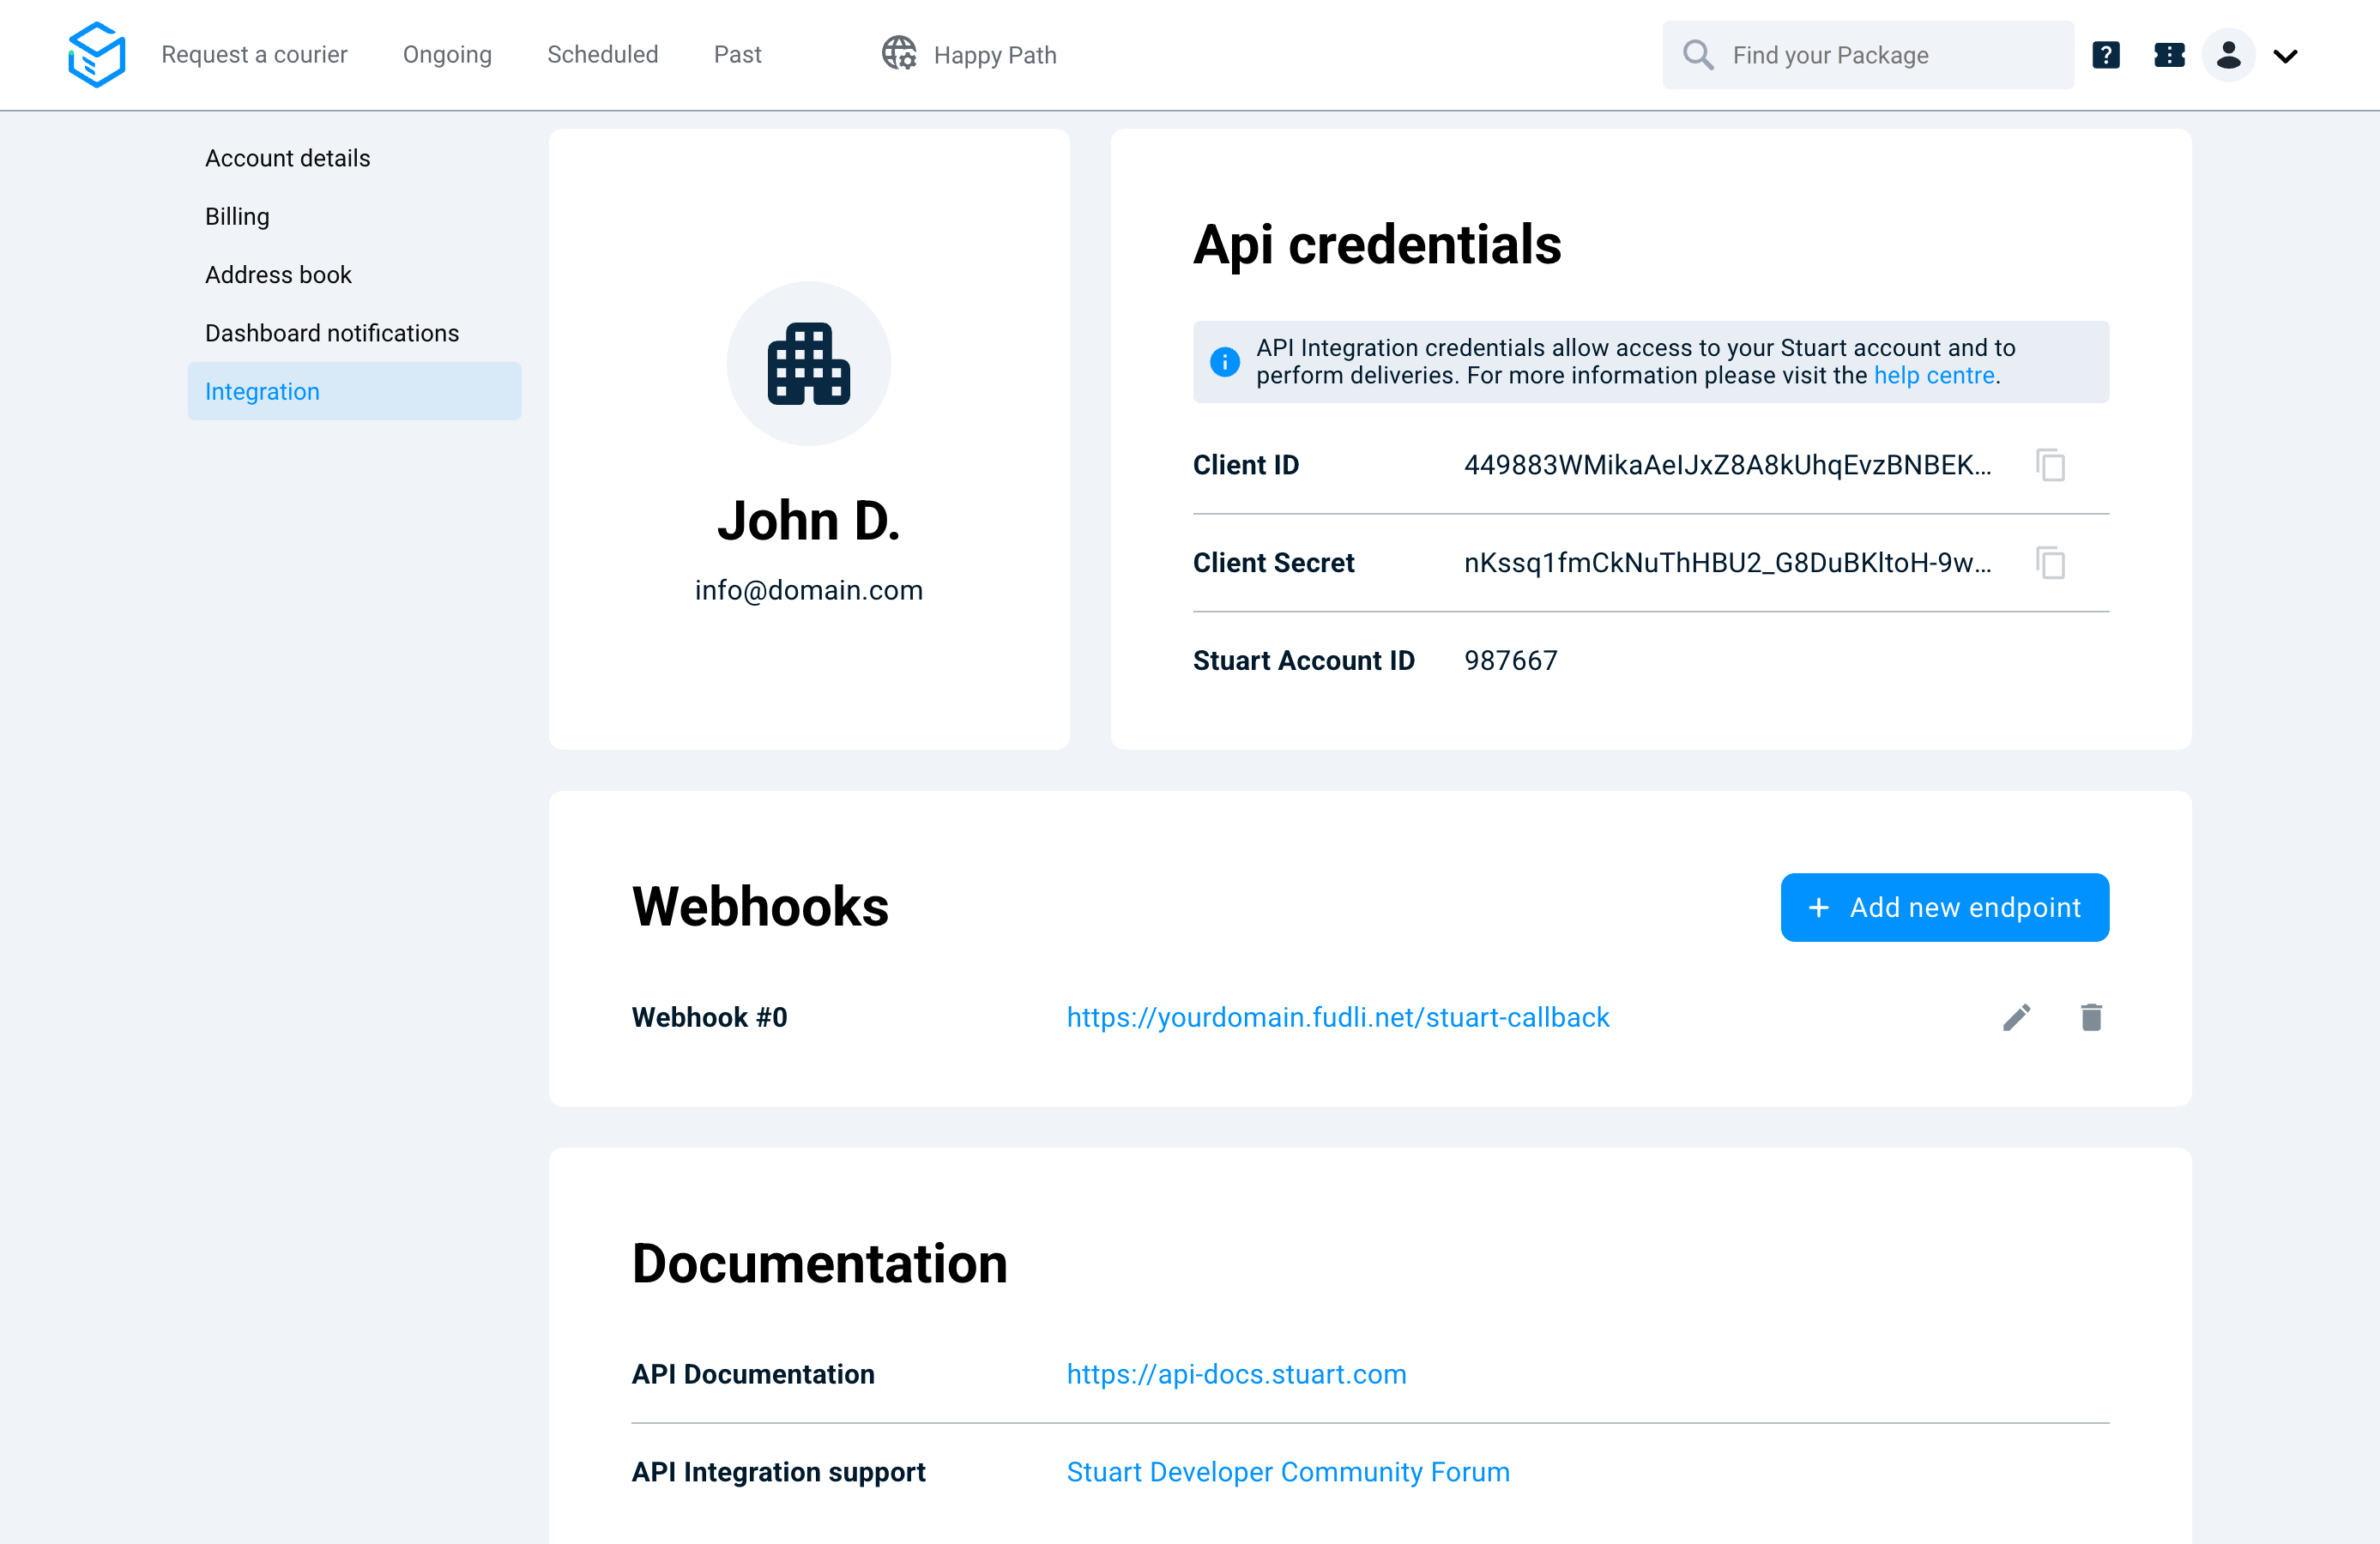Copy the Client ID value

click(x=2050, y=465)
